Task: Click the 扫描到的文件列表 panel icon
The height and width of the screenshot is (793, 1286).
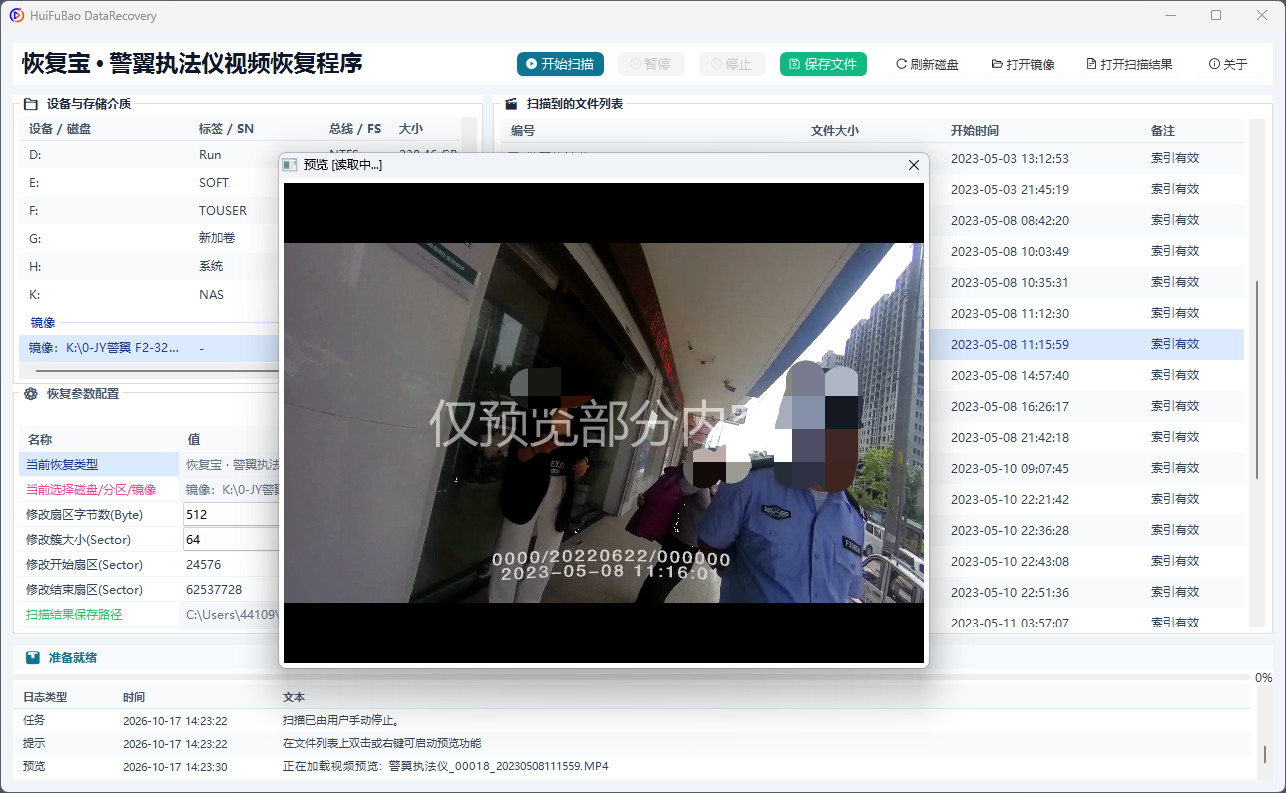Action: pos(511,104)
